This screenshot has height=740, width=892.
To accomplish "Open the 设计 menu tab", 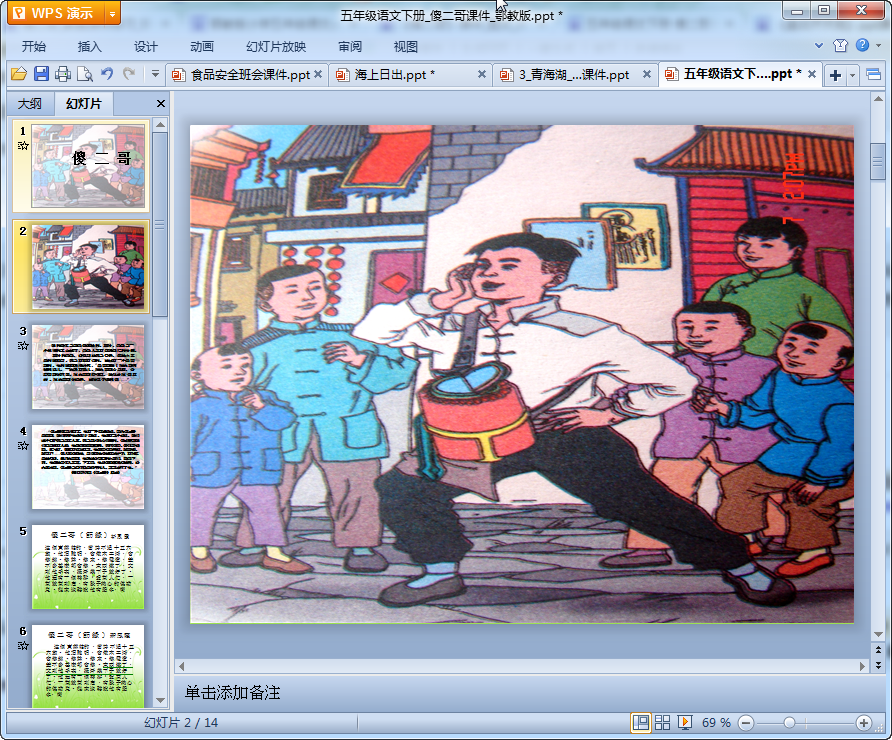I will click(x=146, y=47).
